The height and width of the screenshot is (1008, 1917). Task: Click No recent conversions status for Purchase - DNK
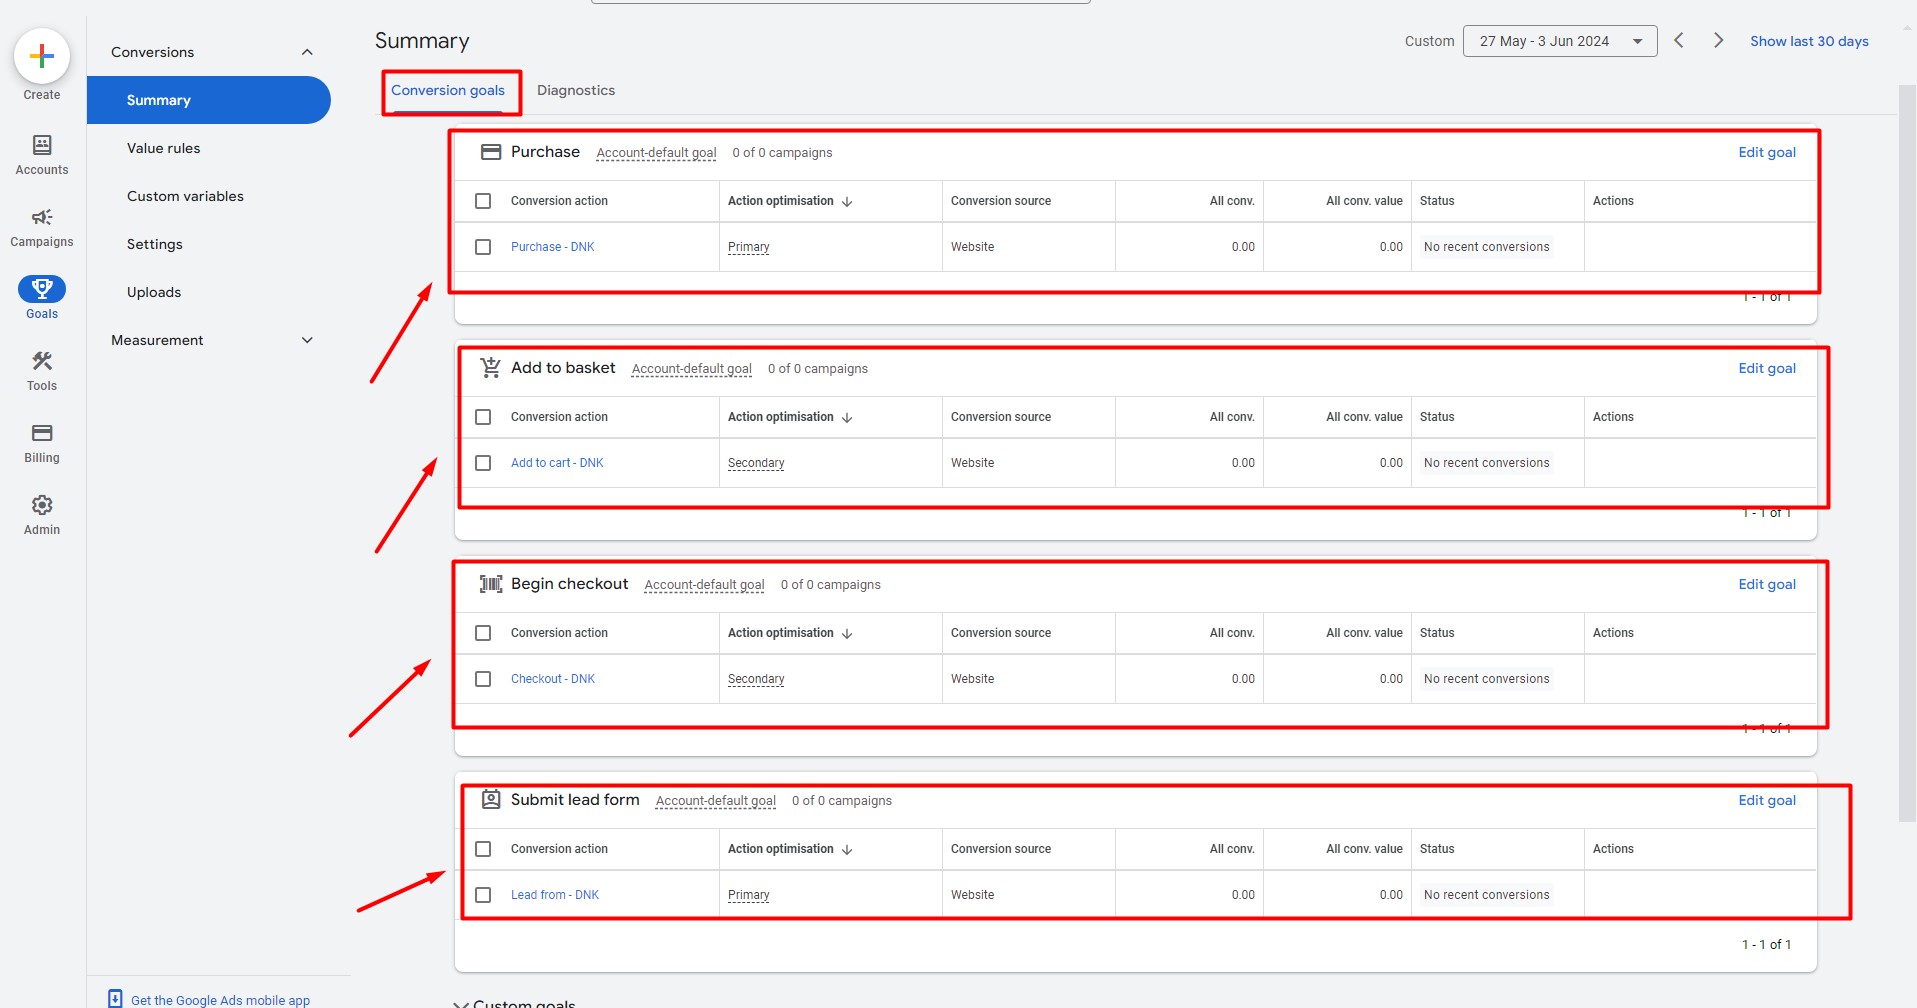point(1487,247)
